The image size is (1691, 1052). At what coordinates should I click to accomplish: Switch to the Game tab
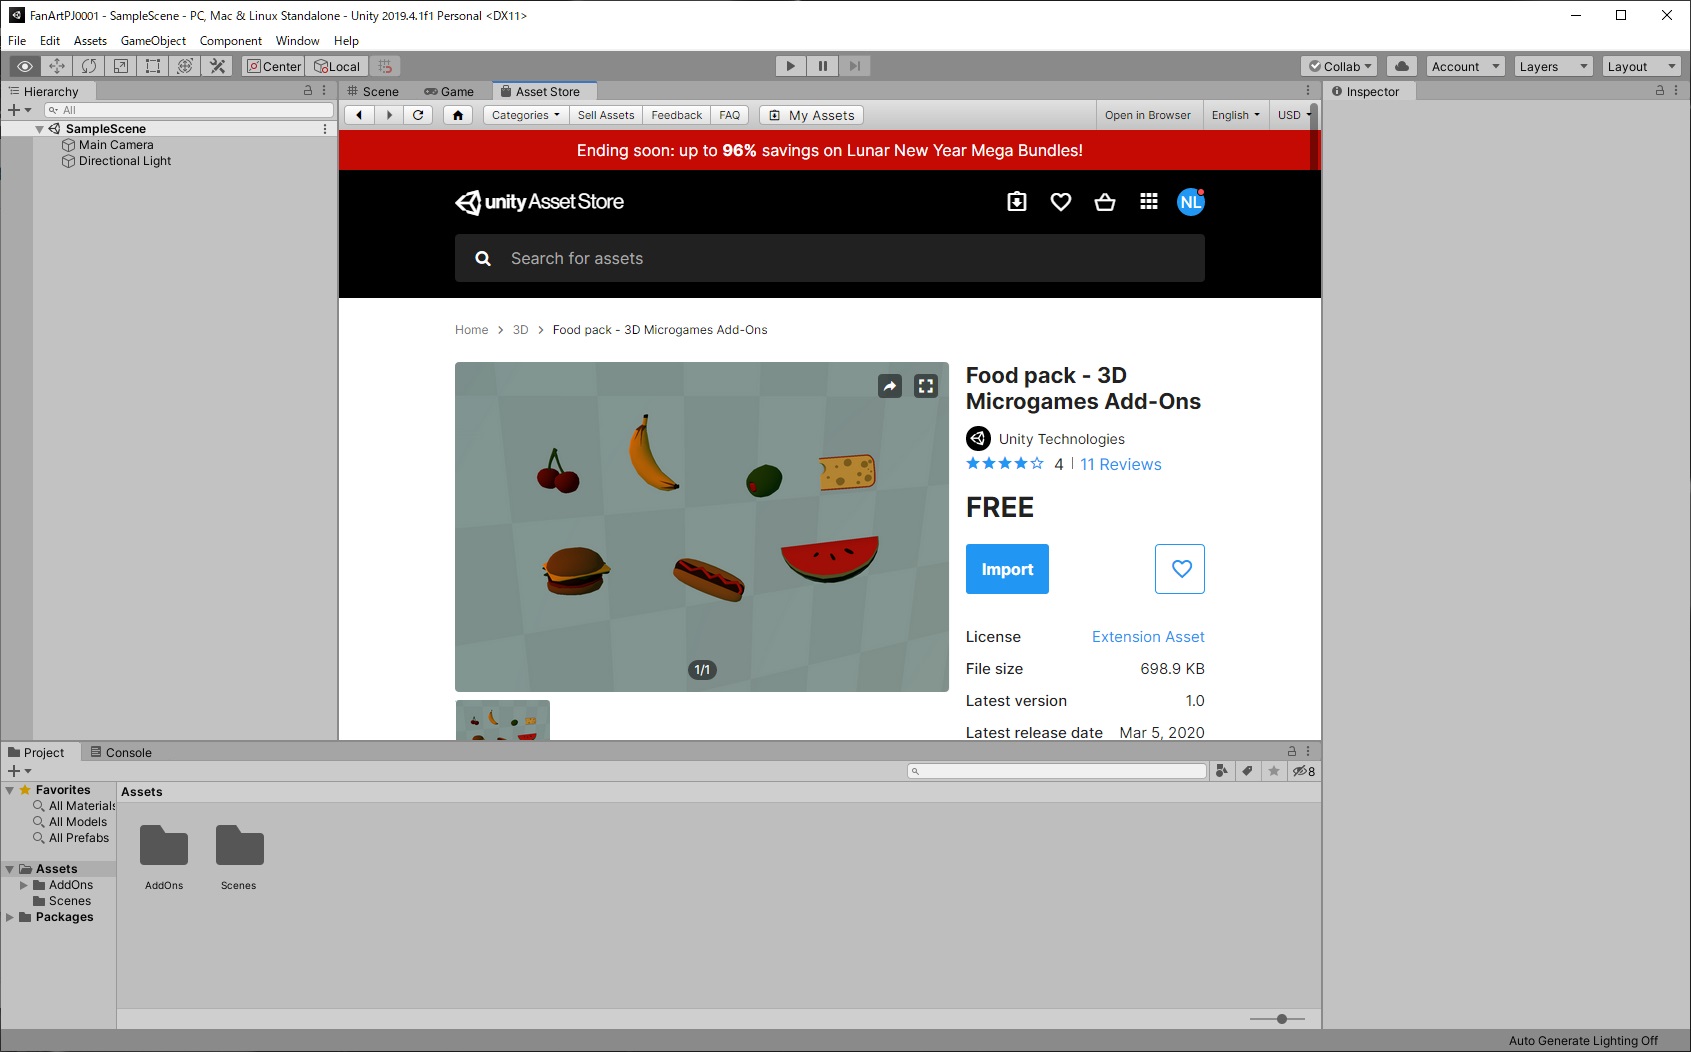point(449,91)
